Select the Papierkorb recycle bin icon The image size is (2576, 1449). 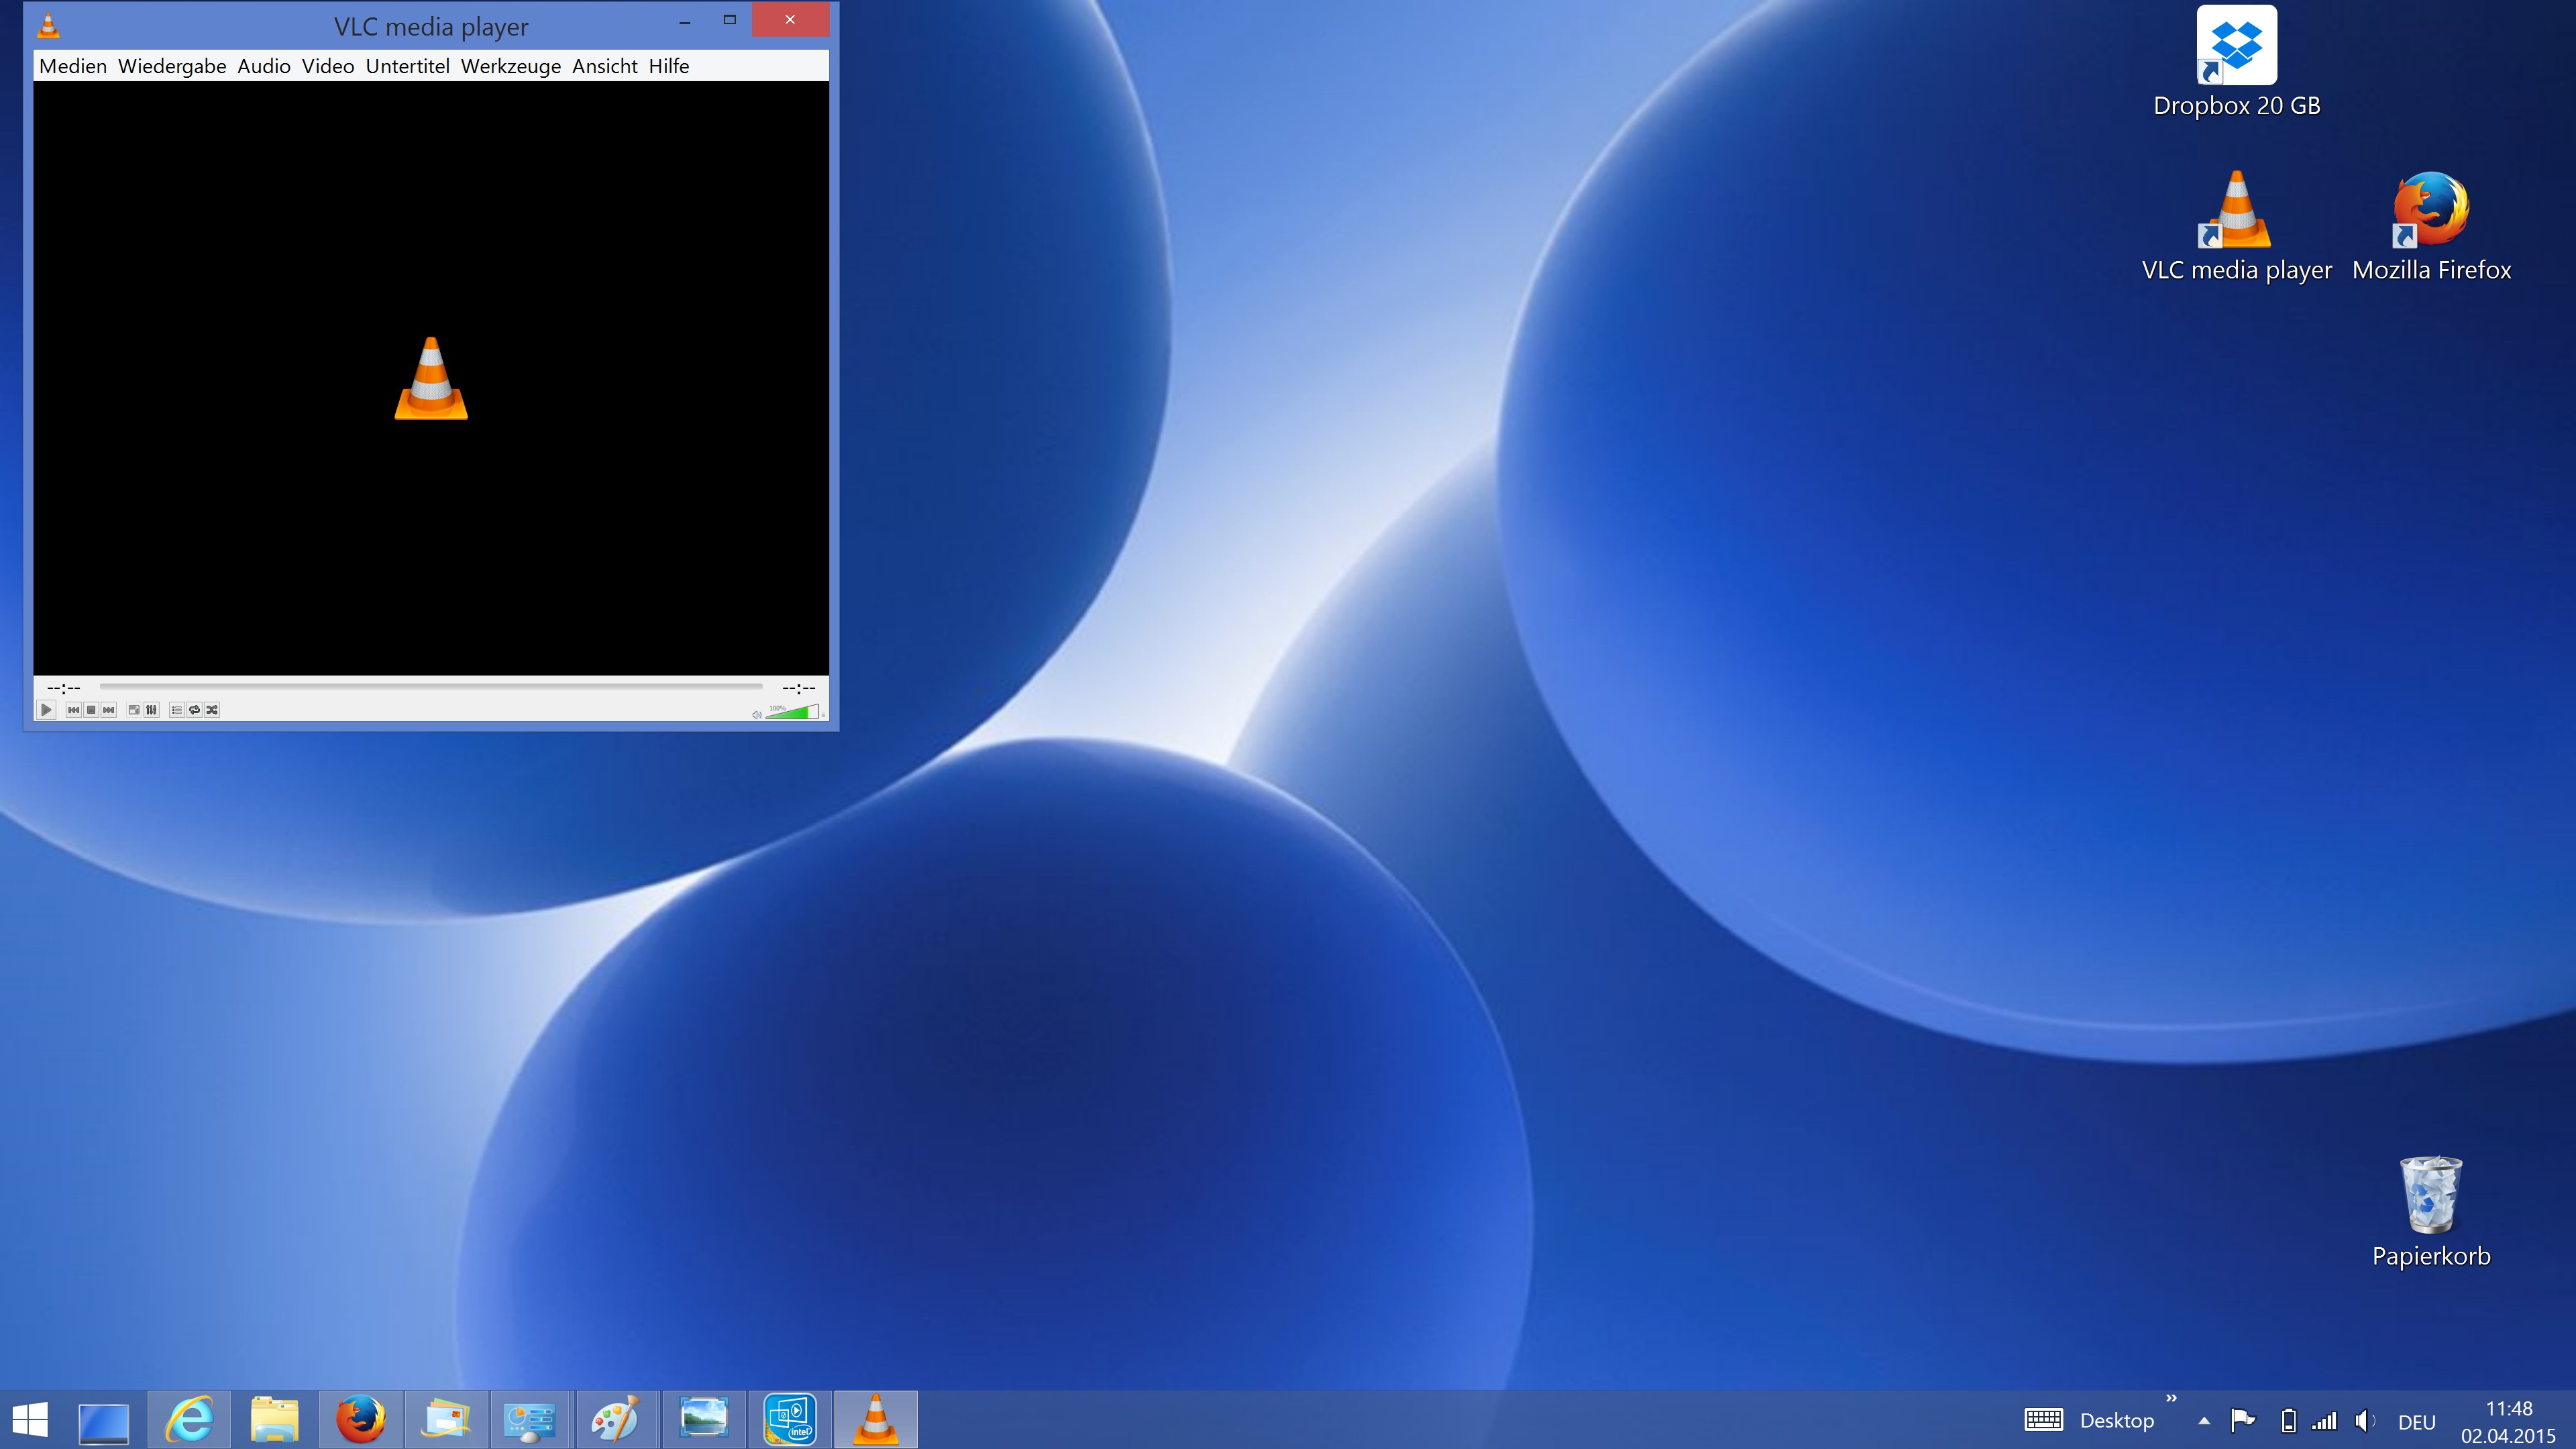point(2431,1213)
